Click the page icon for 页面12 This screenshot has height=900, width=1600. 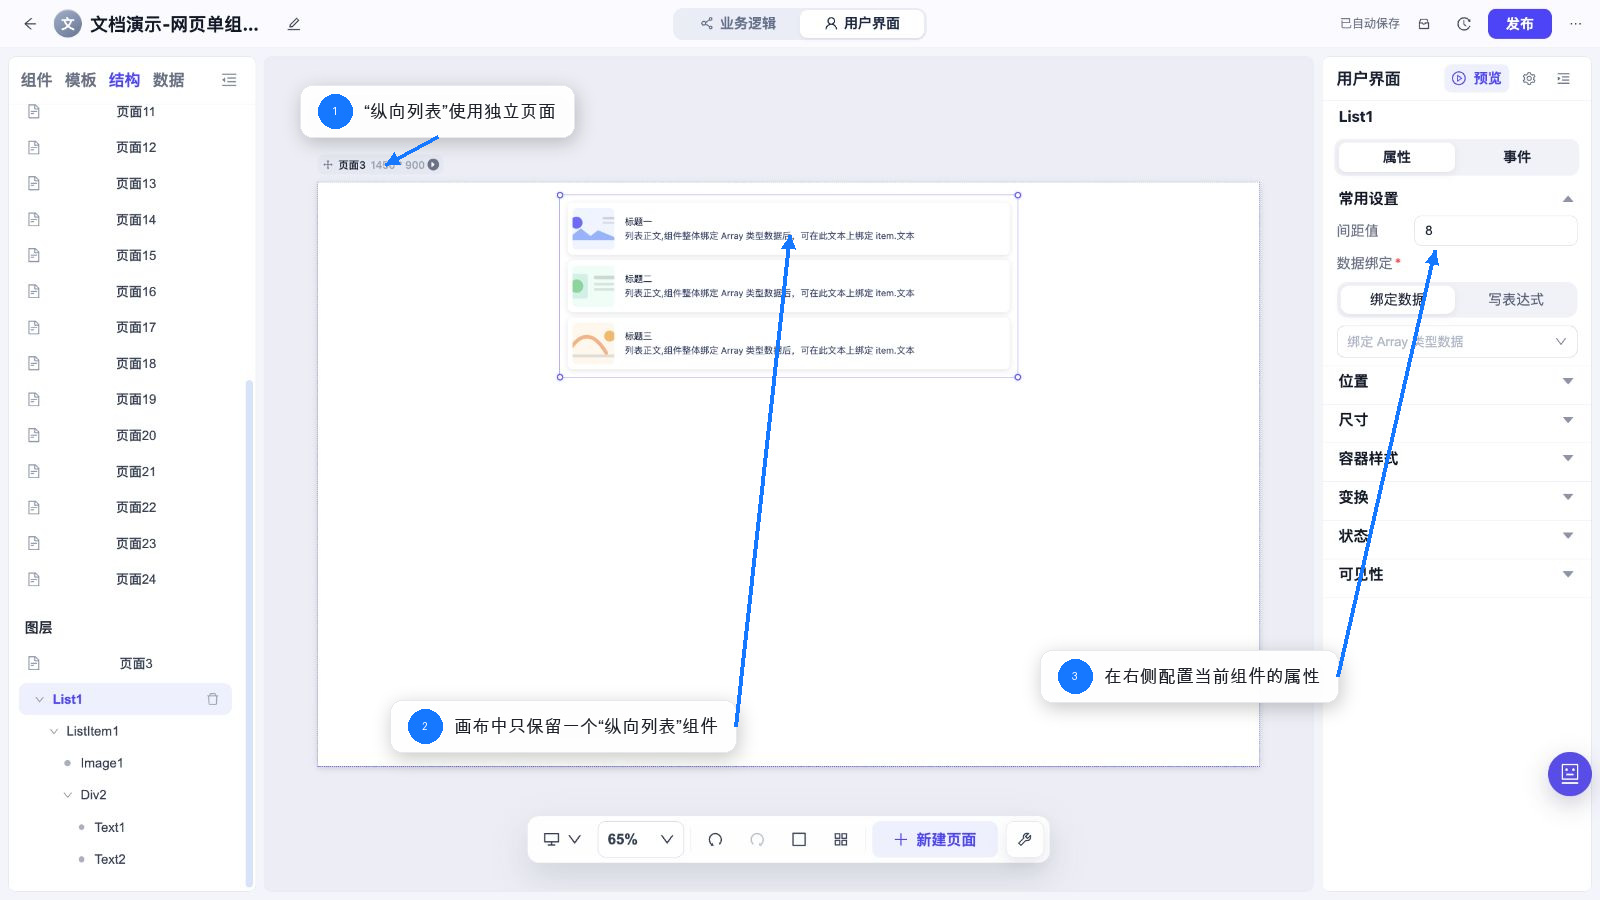[x=34, y=147]
